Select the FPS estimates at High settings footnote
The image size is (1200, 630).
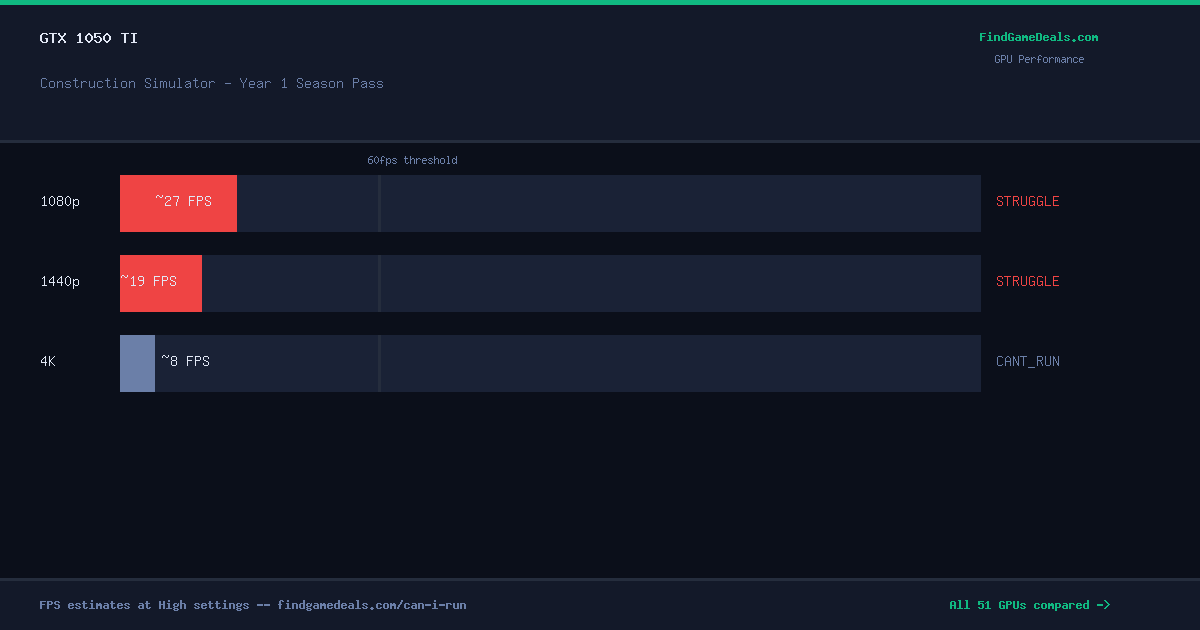[253, 605]
